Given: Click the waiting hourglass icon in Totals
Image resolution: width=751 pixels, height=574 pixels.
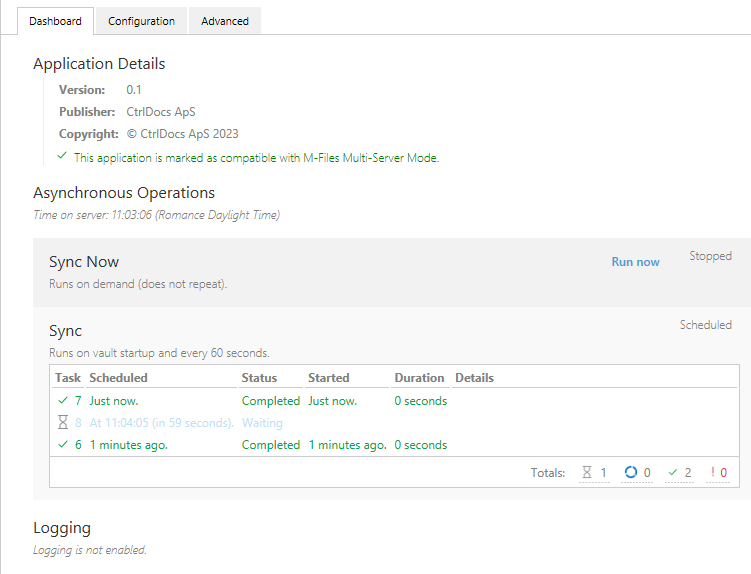Looking at the screenshot, I should pyautogui.click(x=587, y=472).
